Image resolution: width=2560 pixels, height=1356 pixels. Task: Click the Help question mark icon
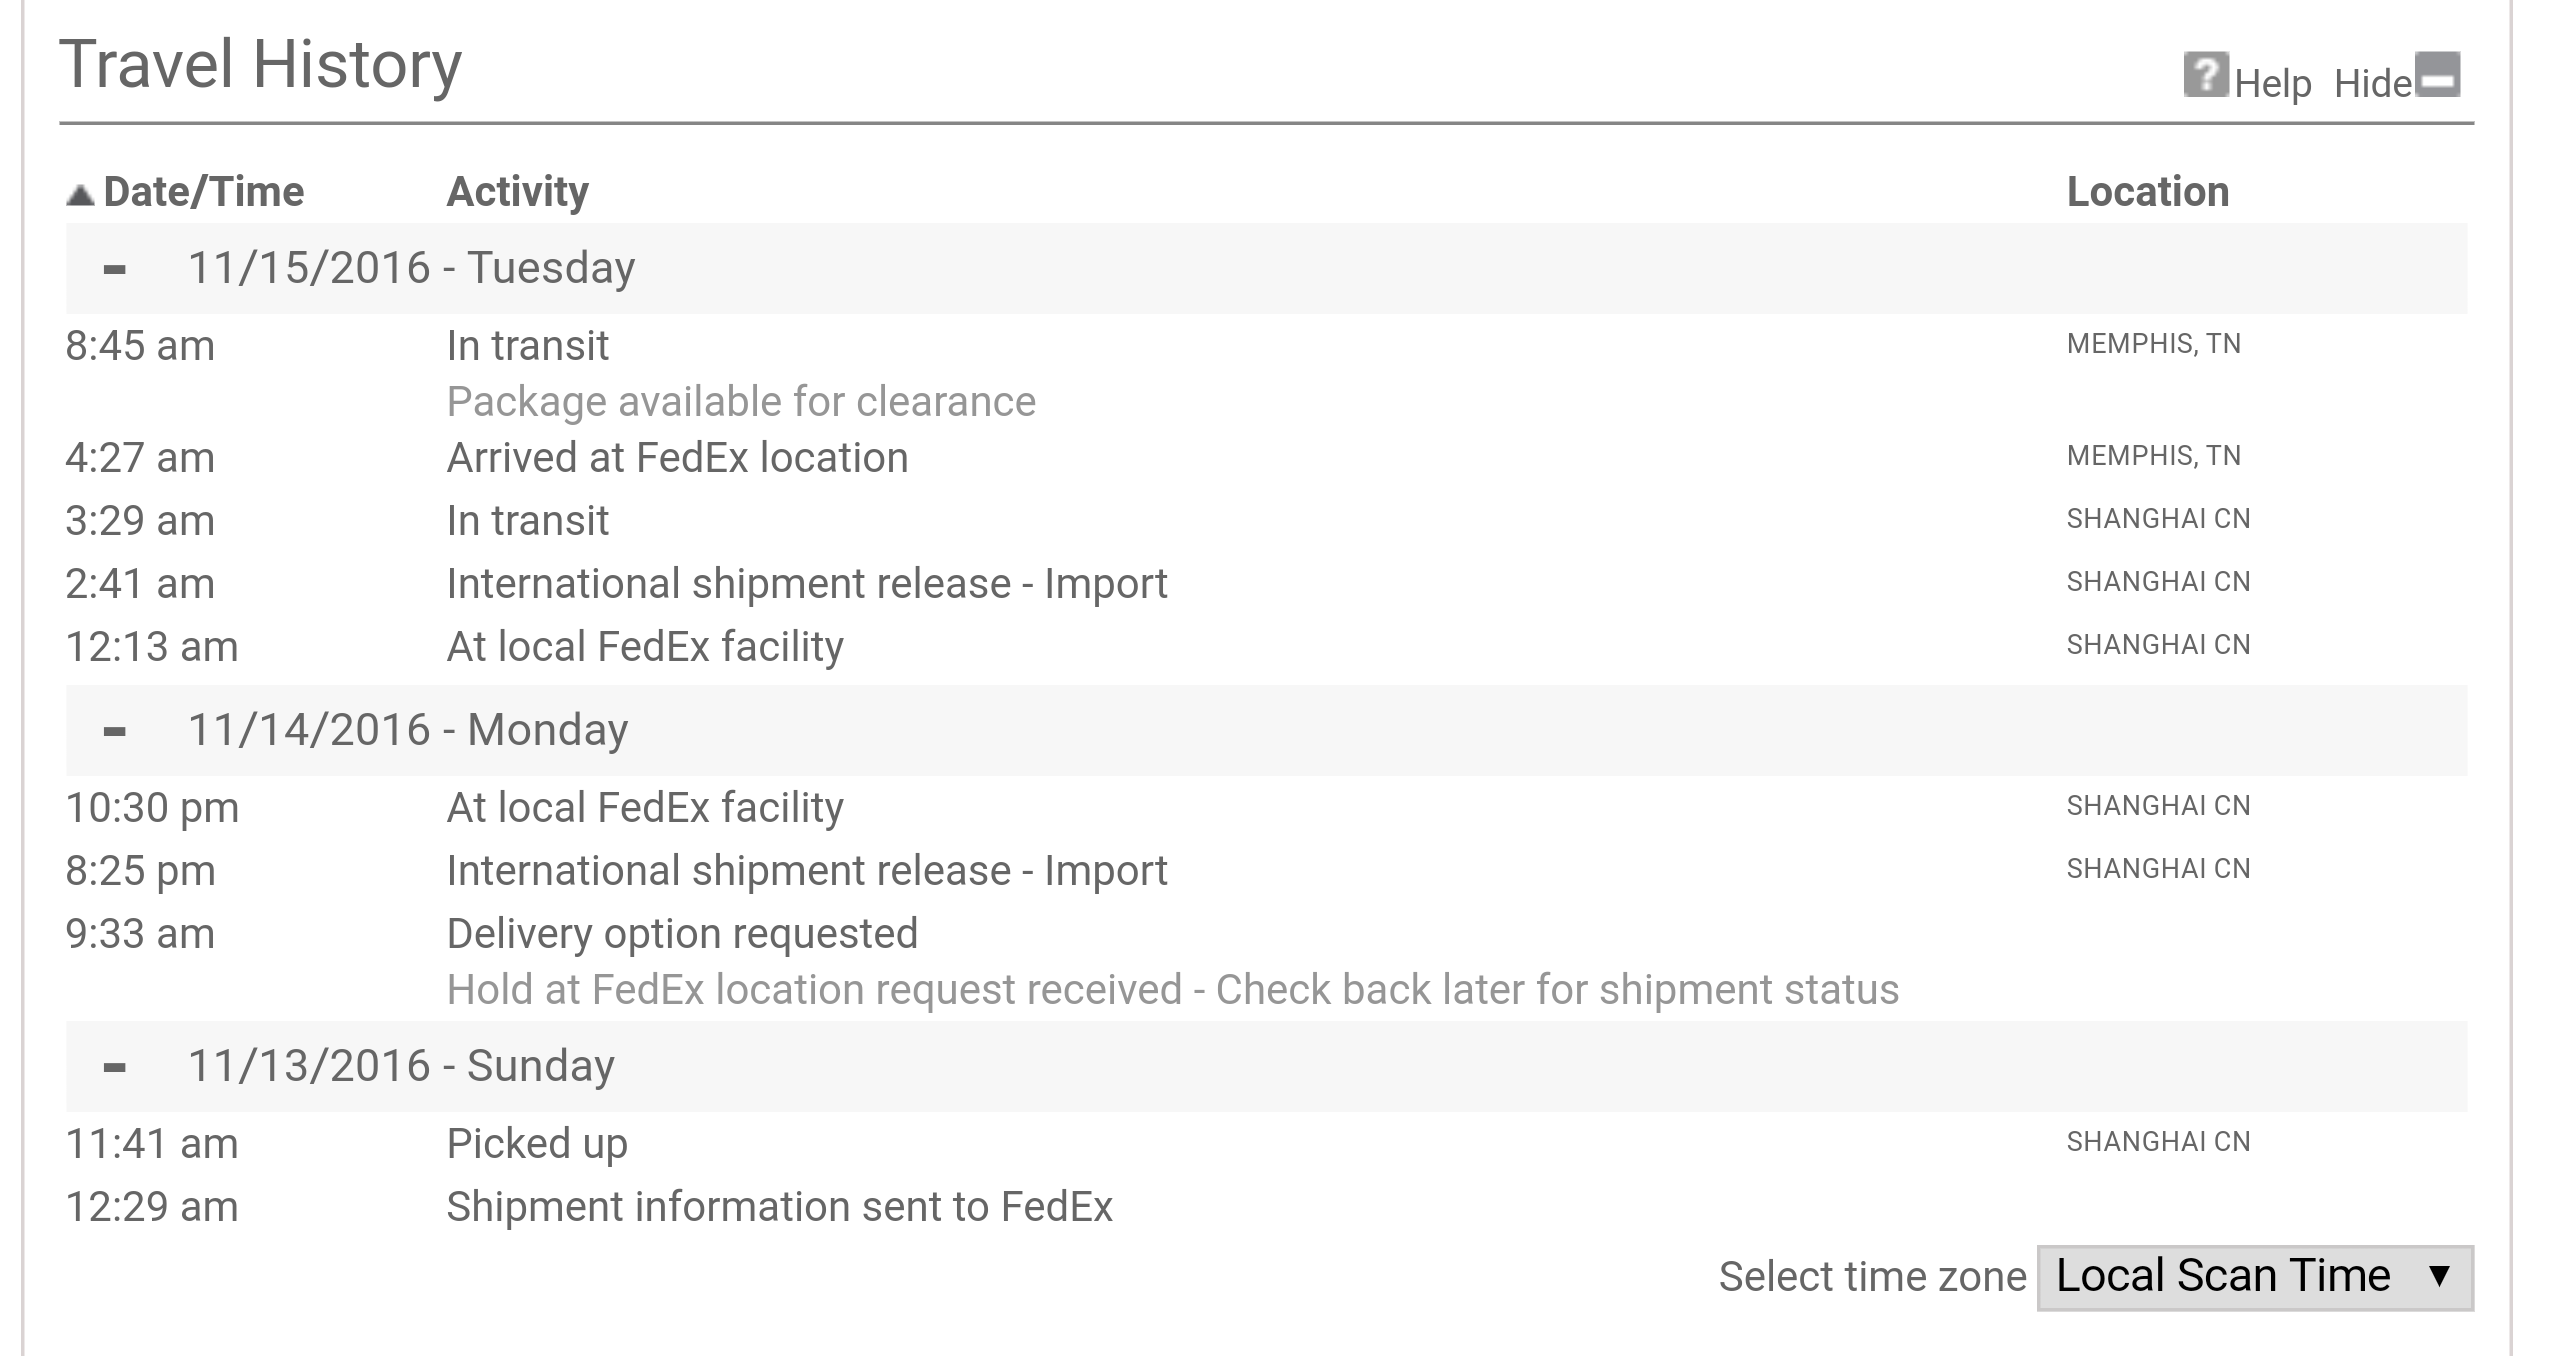(2206, 74)
